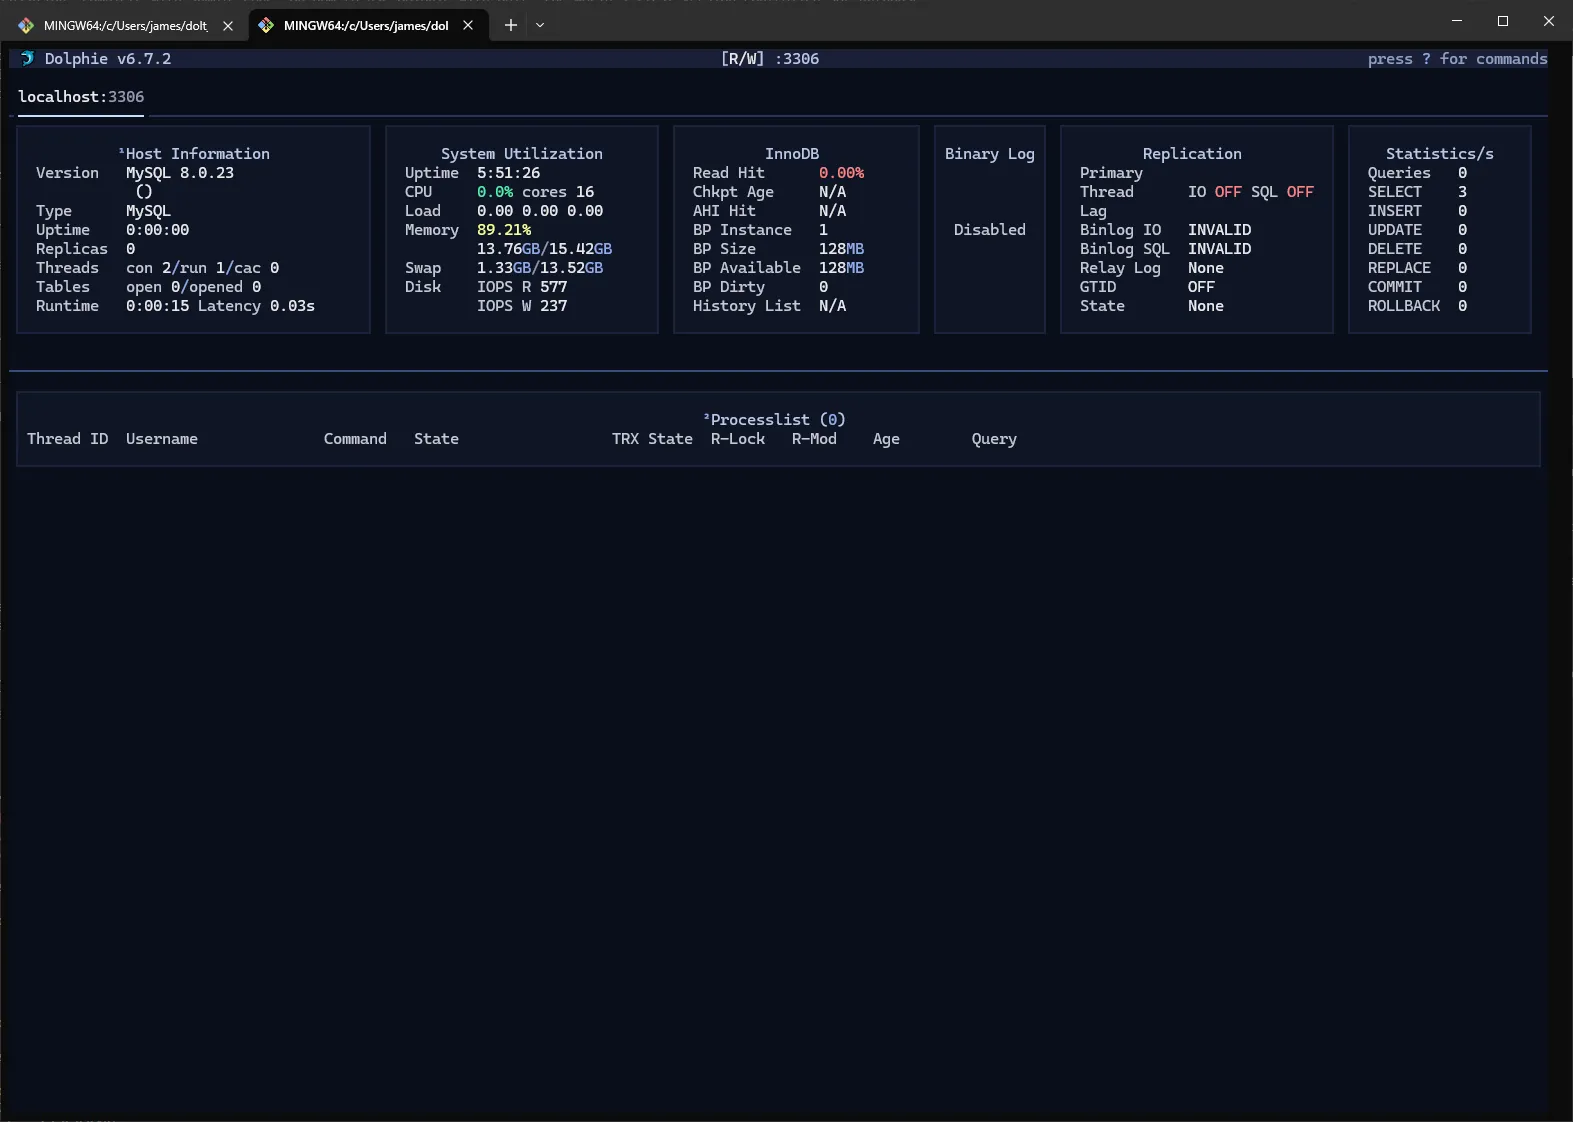The image size is (1573, 1122).
Task: Click the Replication panel title
Action: click(x=1192, y=154)
